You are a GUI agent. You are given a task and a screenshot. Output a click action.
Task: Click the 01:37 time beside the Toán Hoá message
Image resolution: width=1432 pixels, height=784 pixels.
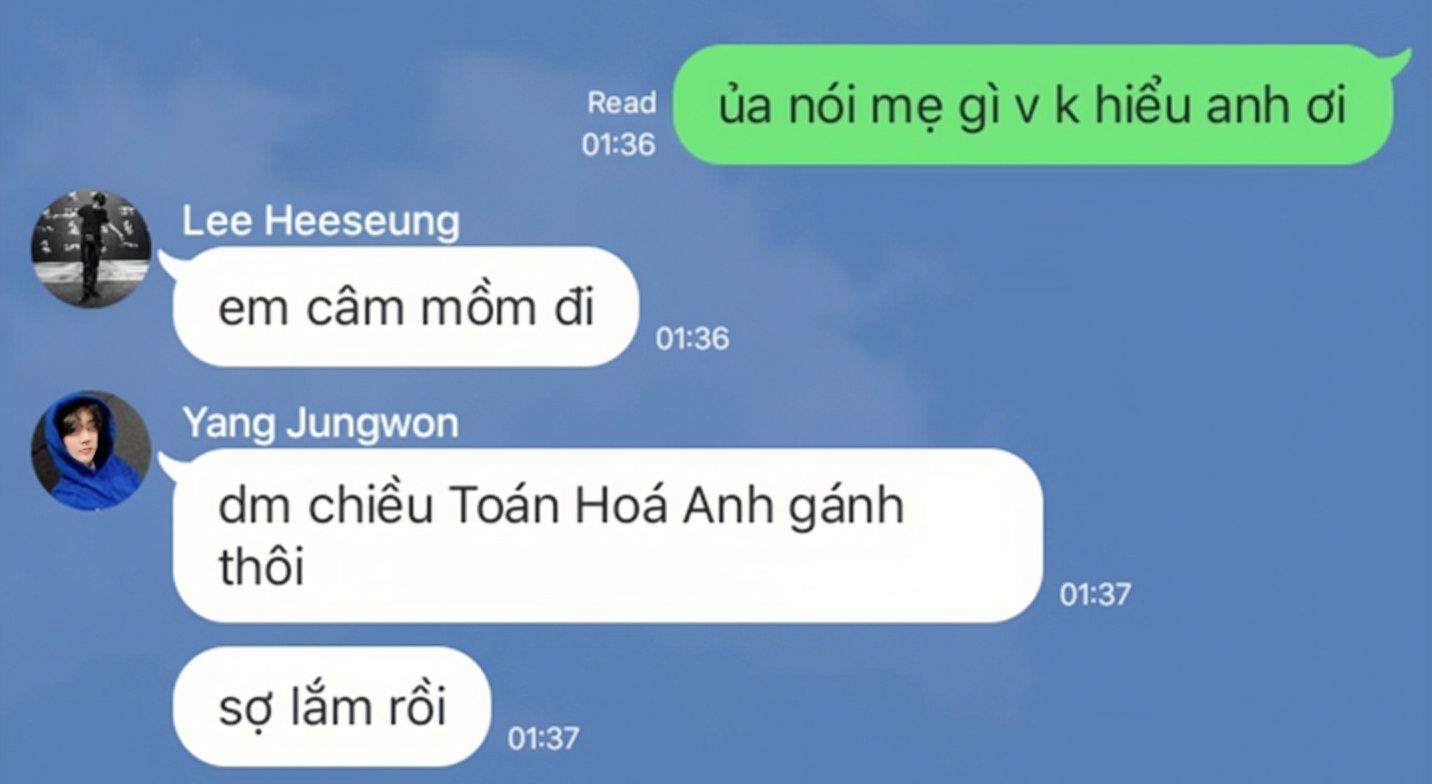pyautogui.click(x=1095, y=595)
